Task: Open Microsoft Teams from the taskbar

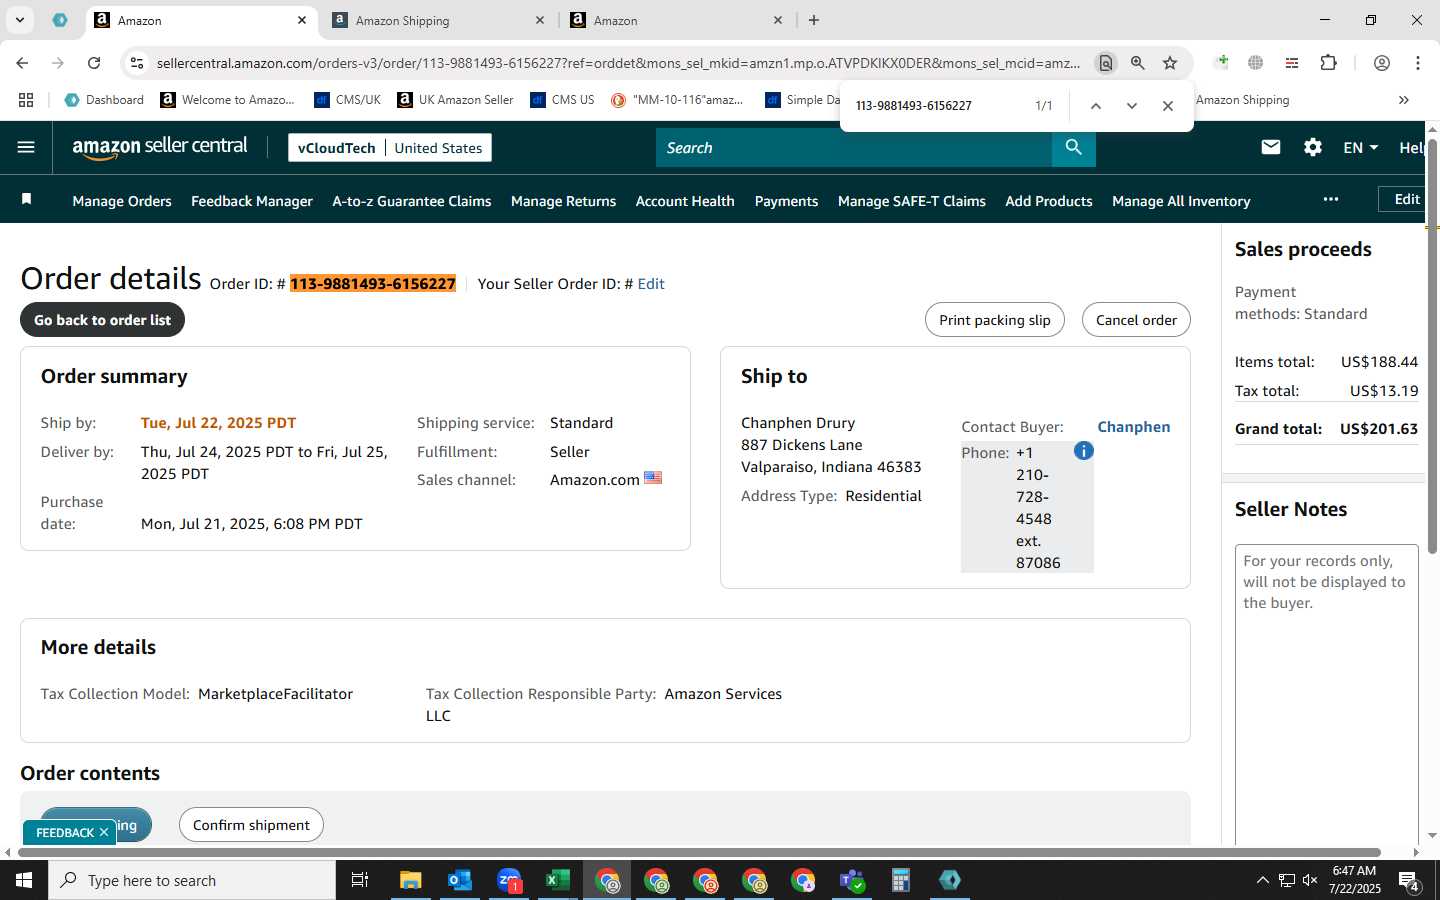Action: pyautogui.click(x=852, y=880)
